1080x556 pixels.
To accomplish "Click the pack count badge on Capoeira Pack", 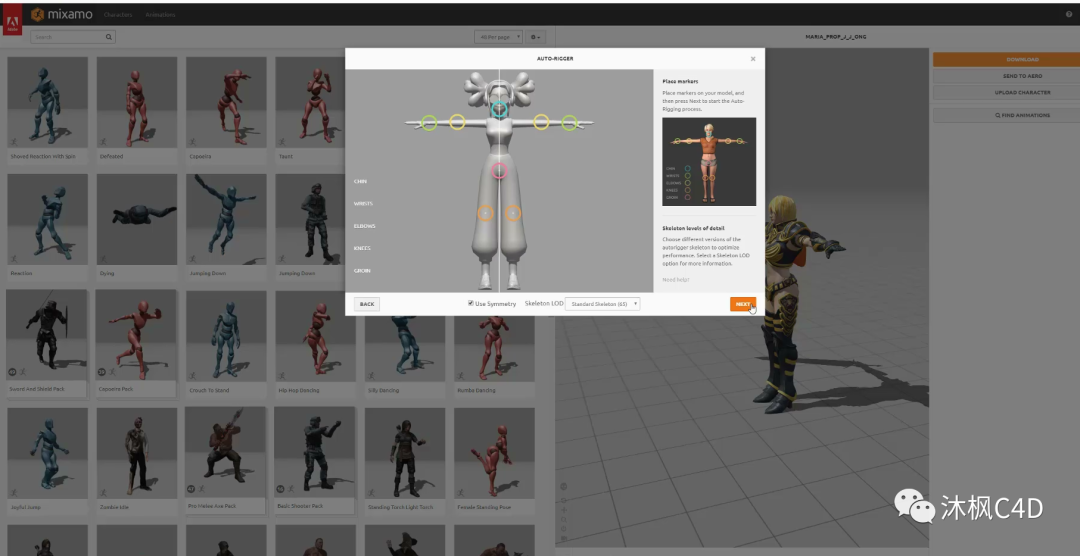I will pos(102,372).
